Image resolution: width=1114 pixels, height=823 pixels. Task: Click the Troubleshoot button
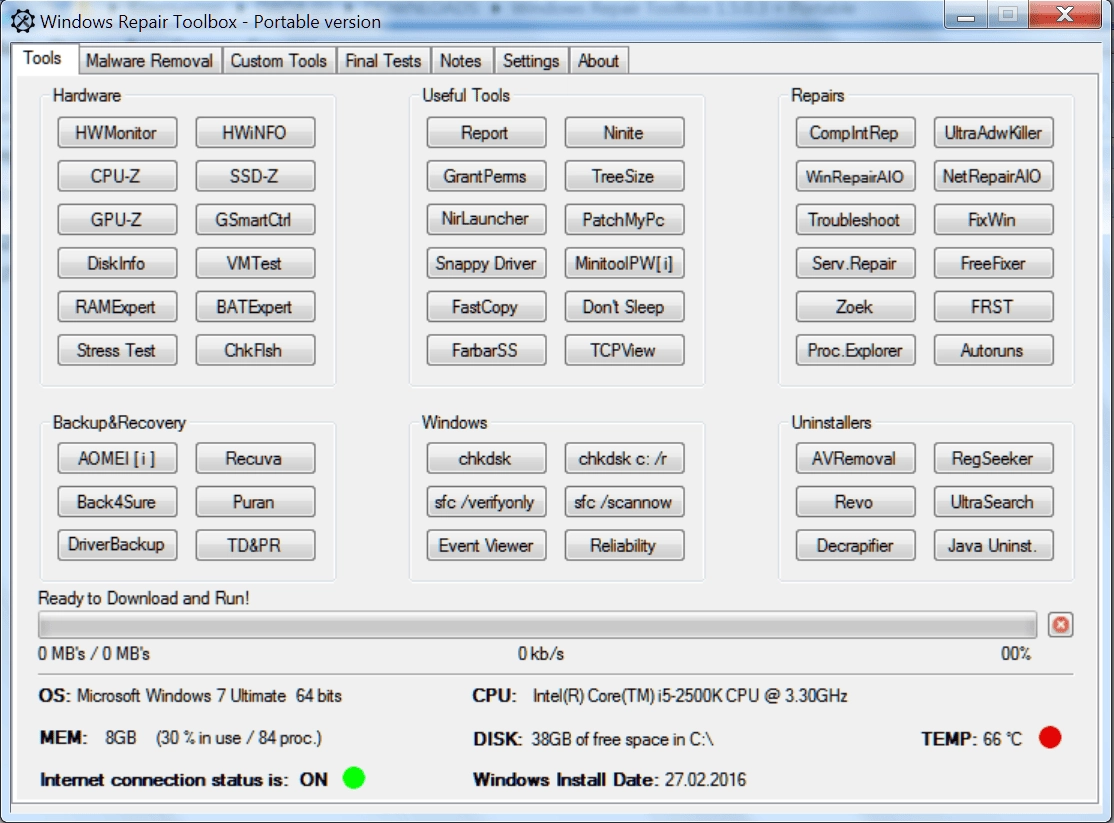click(855, 220)
